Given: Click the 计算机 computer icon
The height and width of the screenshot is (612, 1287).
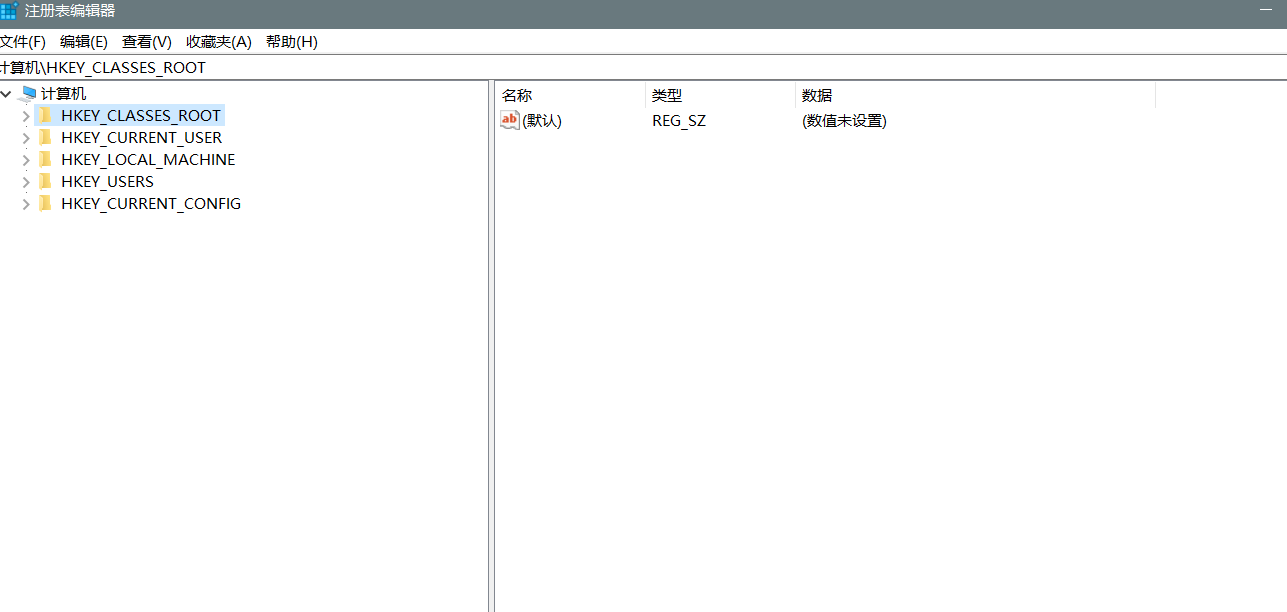Looking at the screenshot, I should pos(28,94).
